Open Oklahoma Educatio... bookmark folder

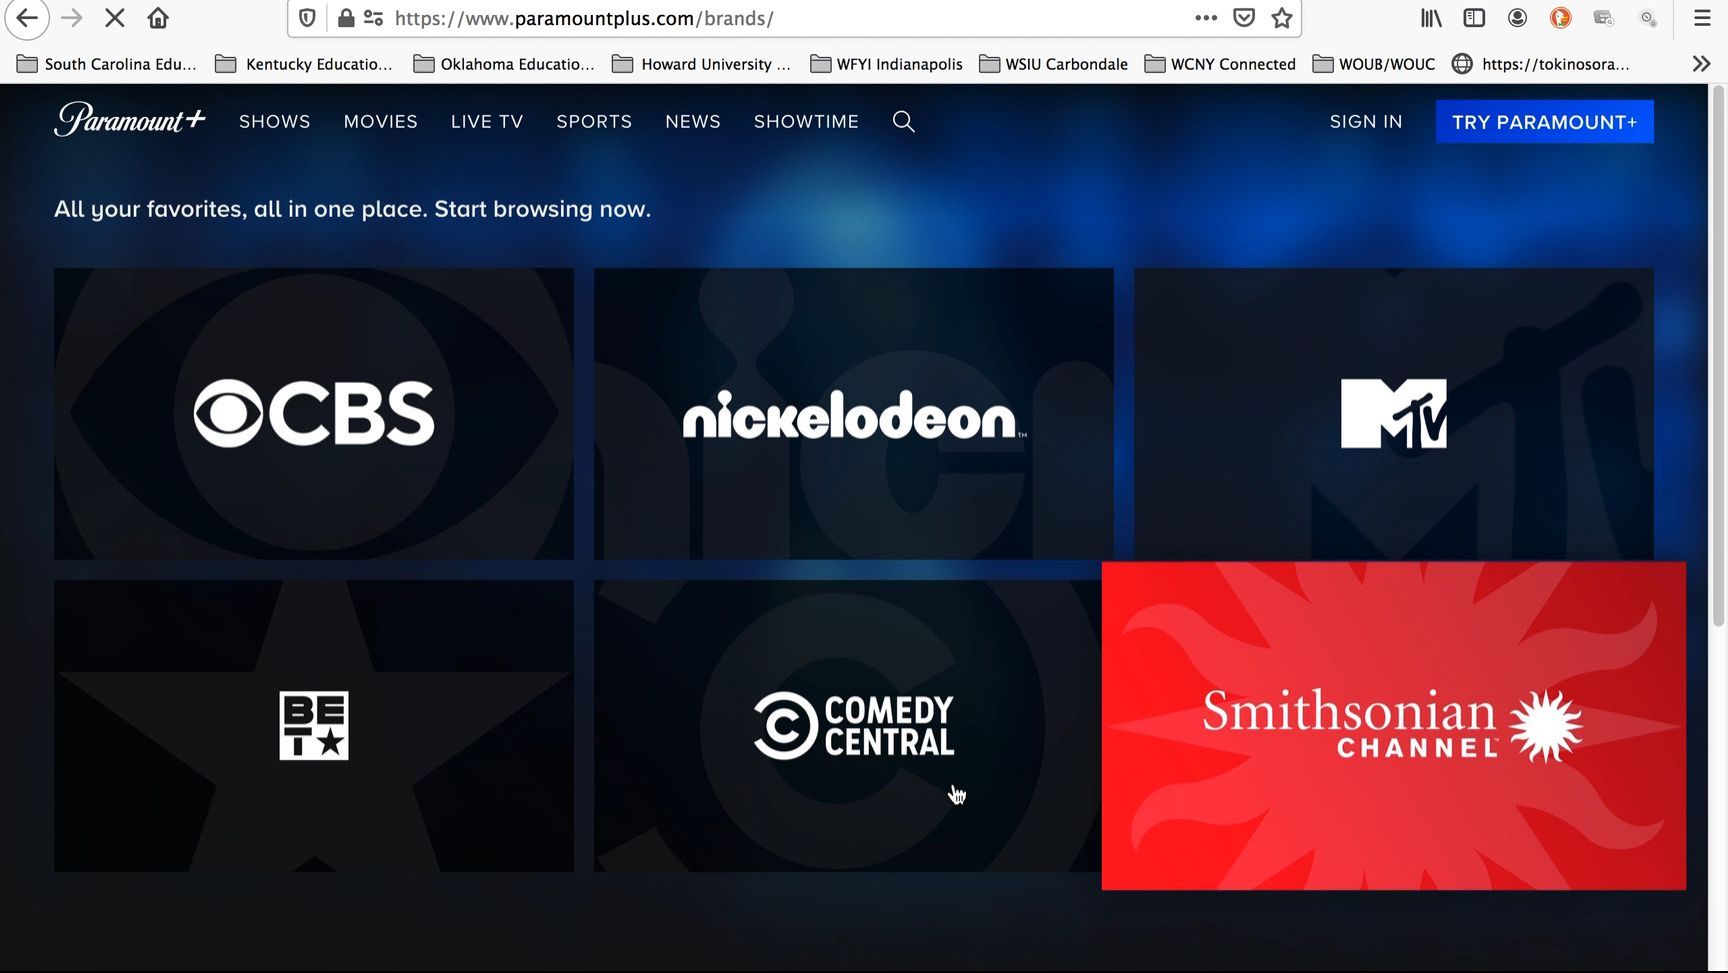(x=504, y=64)
